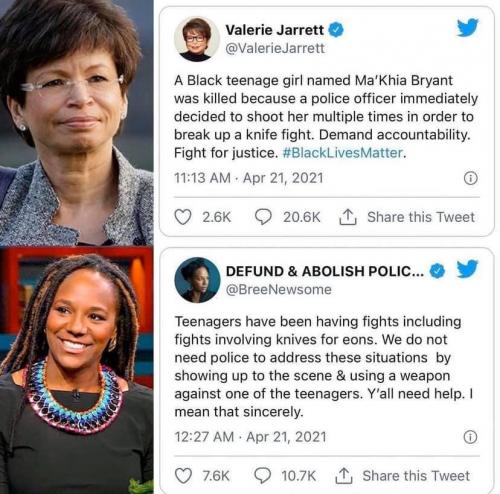This screenshot has height=494, width=500.
Task: Click 'Share this Tweet' on the second tweet
Action: click(416, 476)
